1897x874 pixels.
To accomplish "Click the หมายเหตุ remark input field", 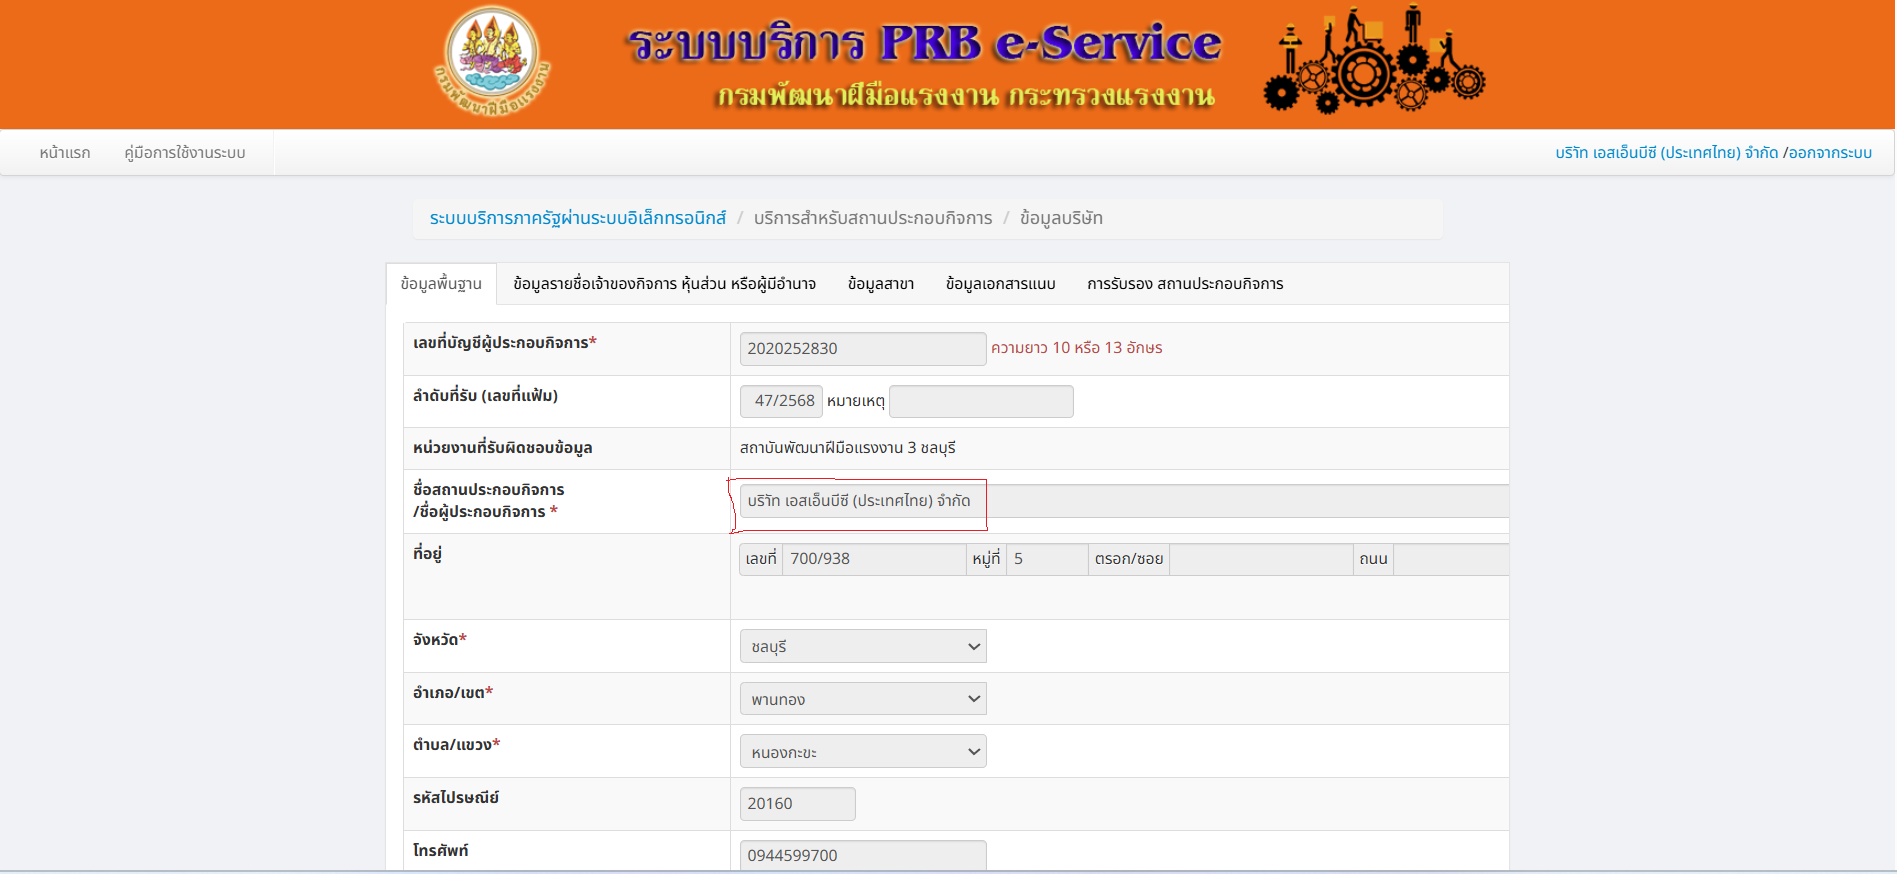I will pos(981,401).
